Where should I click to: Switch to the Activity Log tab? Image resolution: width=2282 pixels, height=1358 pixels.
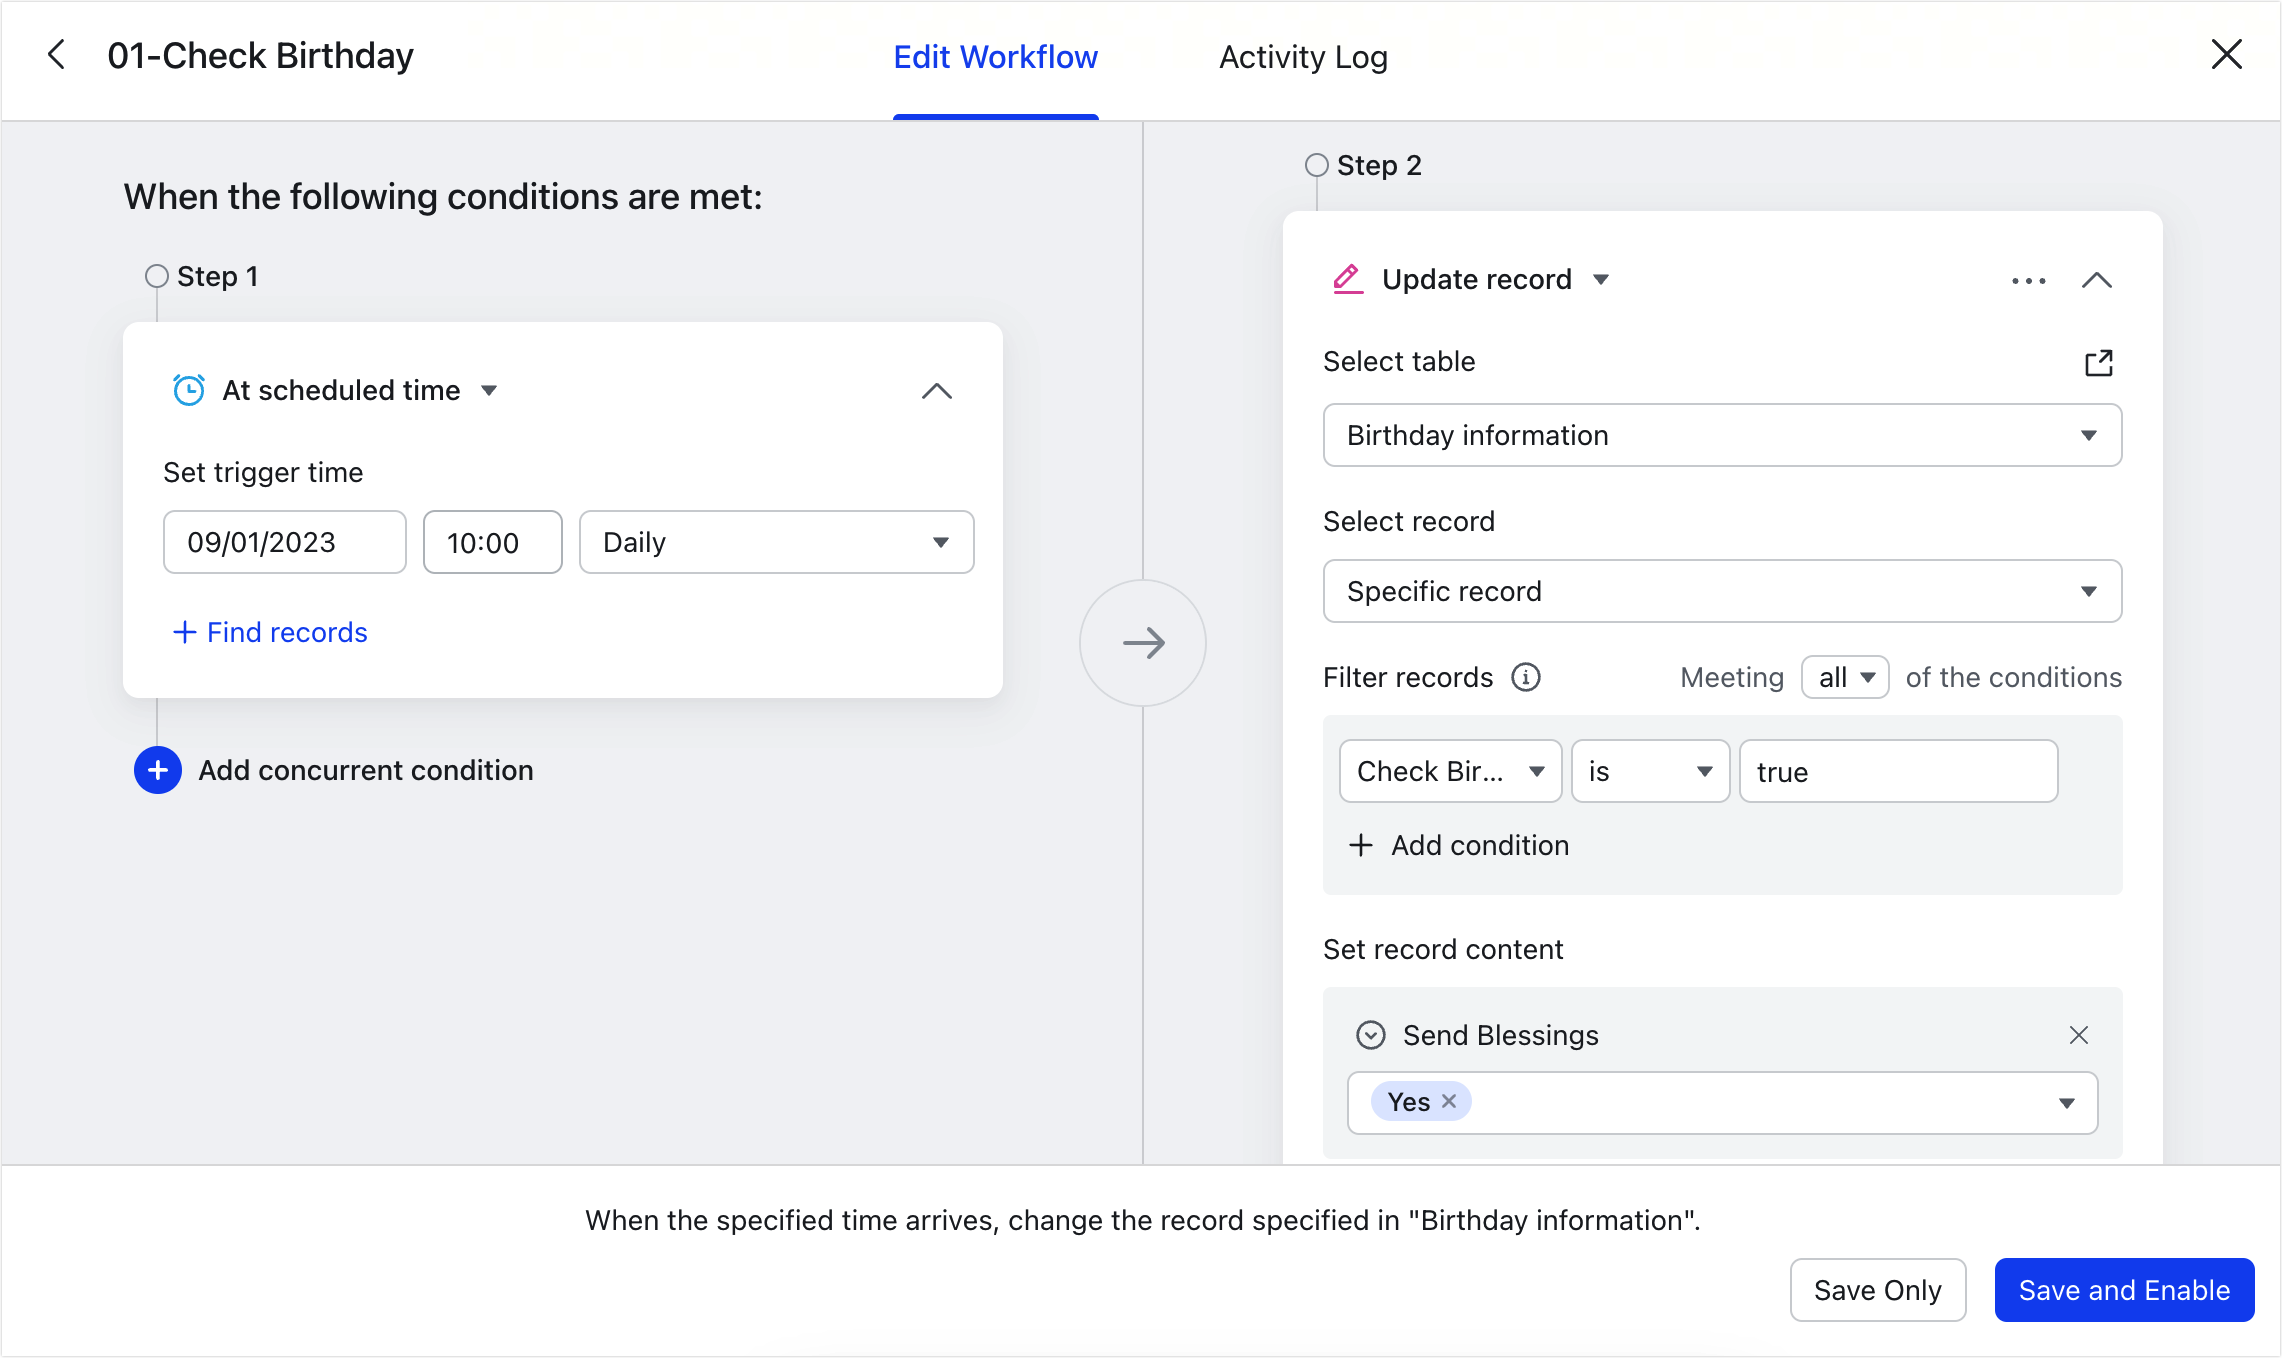(x=1301, y=57)
